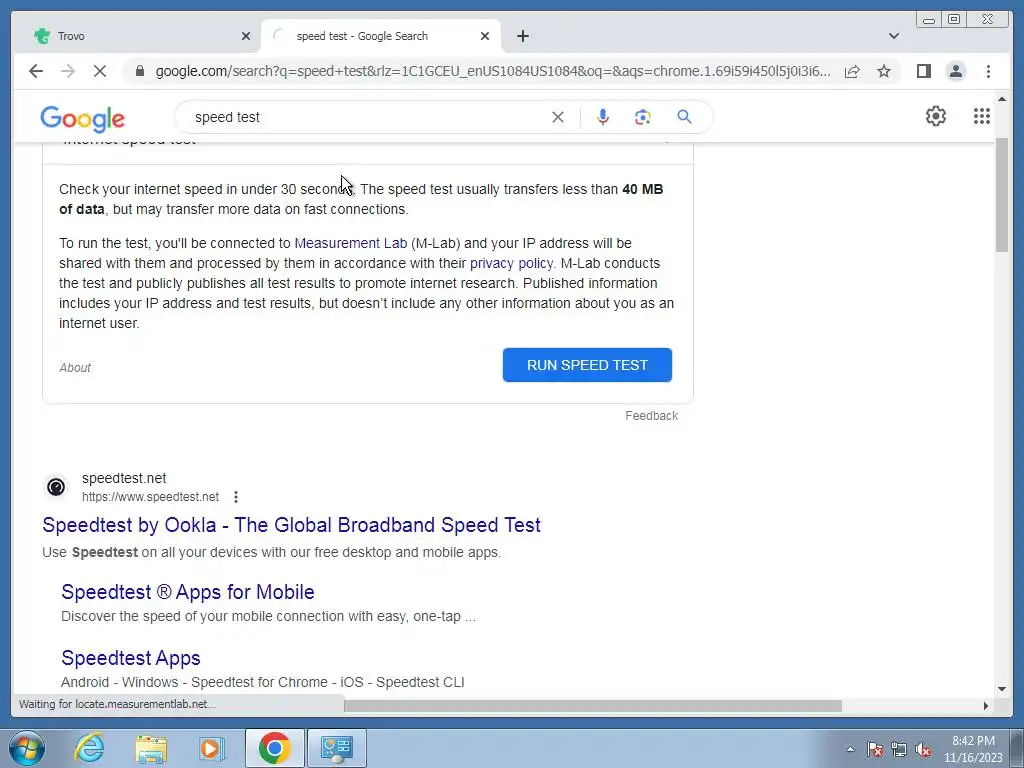Bookmark this page with star
Screen dimensions: 1024x768
884,71
